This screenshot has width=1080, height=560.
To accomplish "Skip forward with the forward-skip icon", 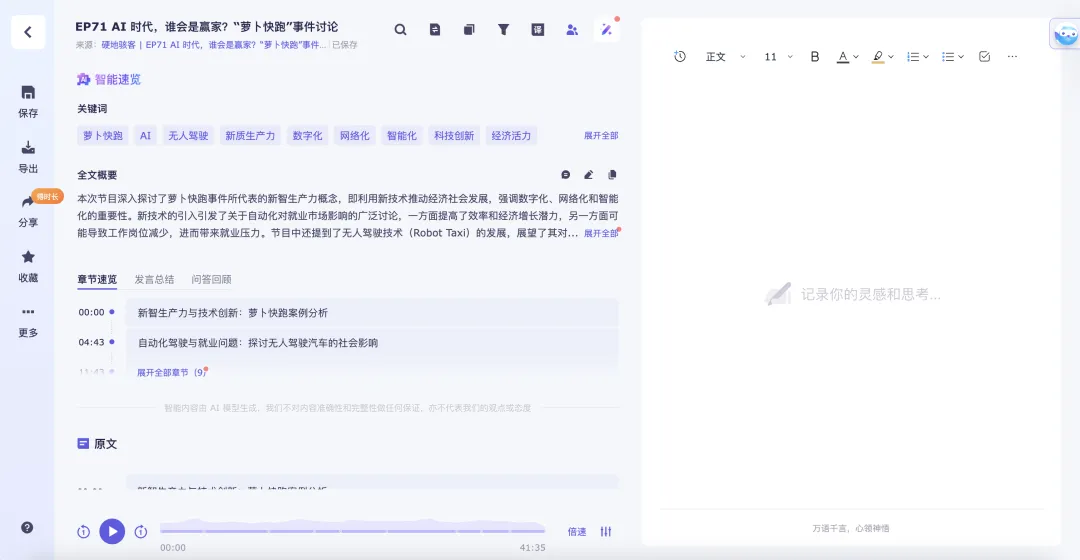I will (141, 532).
